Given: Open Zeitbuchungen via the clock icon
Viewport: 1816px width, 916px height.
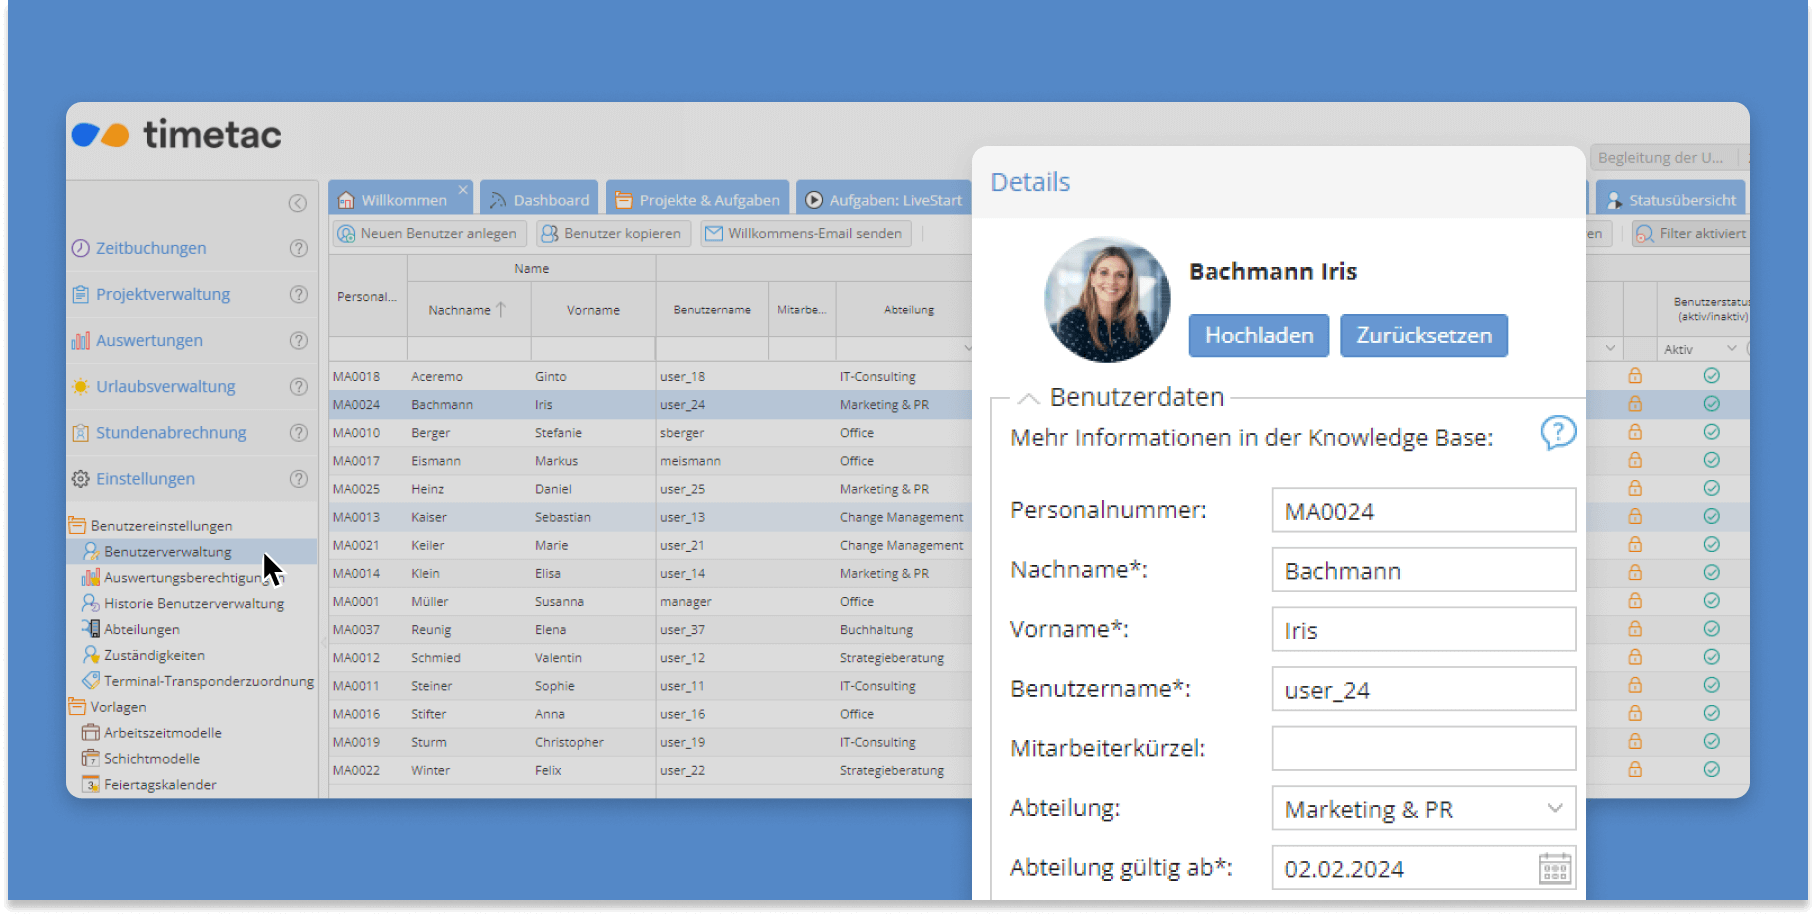Looking at the screenshot, I should tap(80, 248).
